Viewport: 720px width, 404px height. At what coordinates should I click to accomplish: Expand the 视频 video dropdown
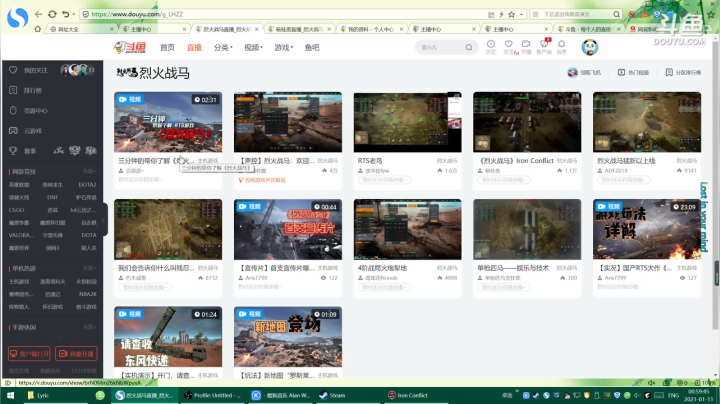tap(253, 47)
